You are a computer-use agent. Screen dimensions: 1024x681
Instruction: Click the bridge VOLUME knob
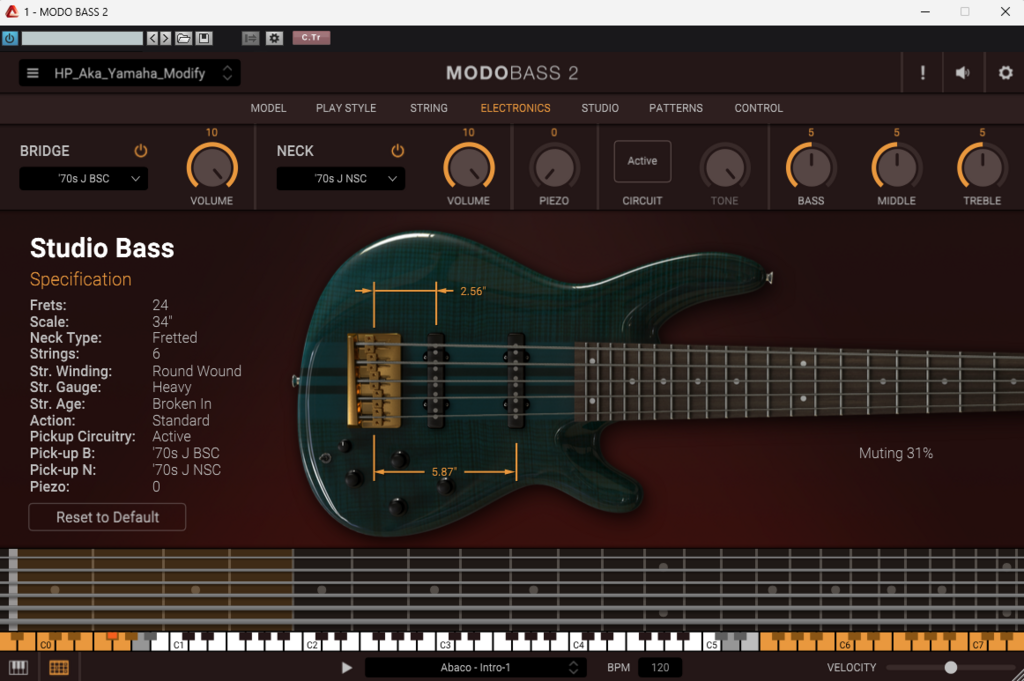212,167
